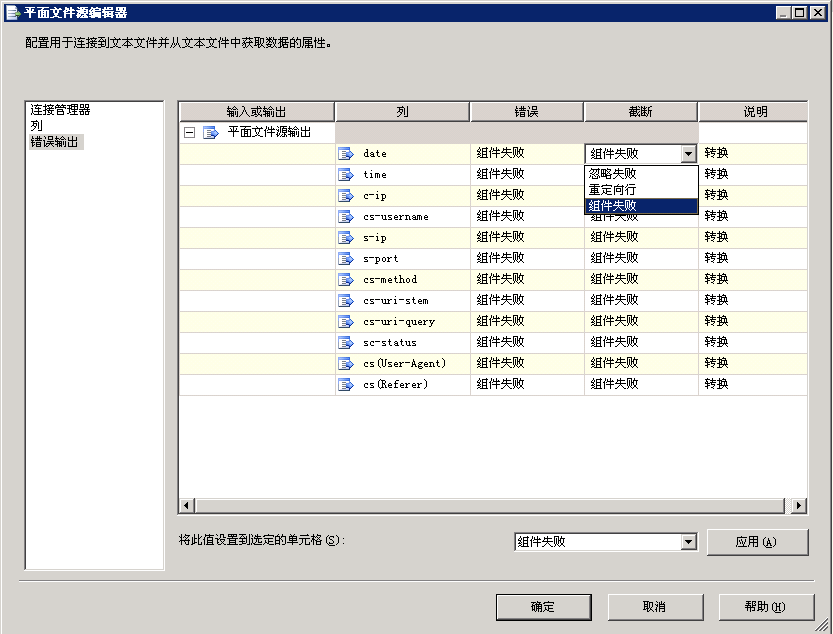Click the 错误 column header
Screen dimensions: 833x634
[526, 112]
